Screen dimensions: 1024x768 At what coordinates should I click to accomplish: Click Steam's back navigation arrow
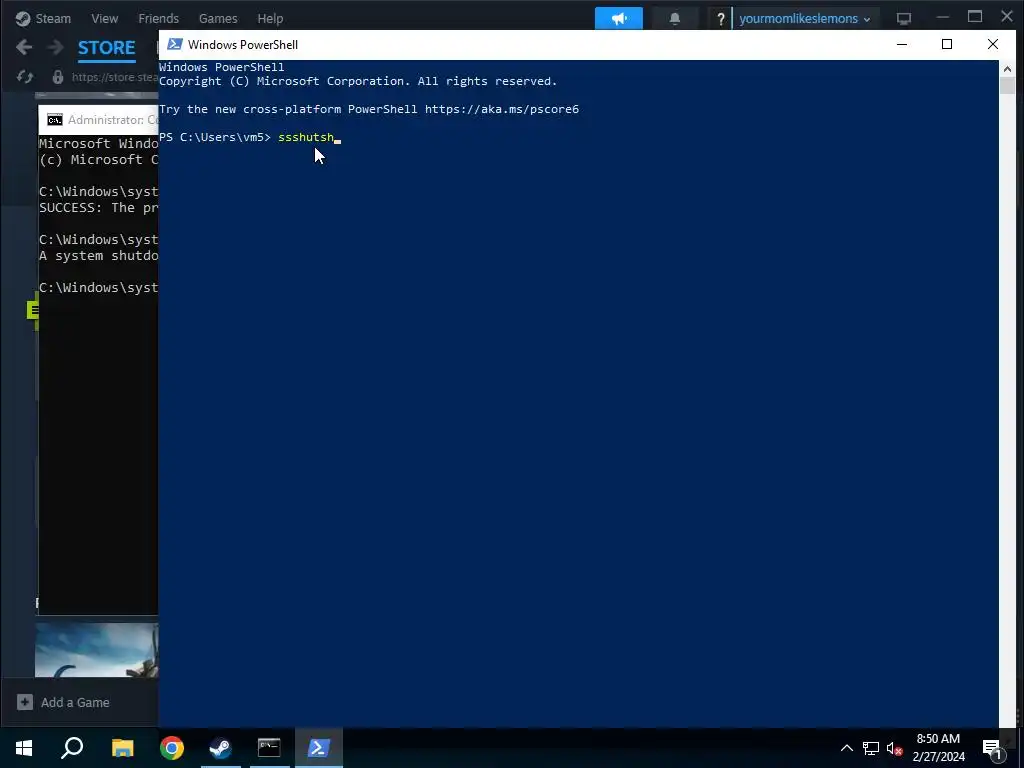[24, 47]
